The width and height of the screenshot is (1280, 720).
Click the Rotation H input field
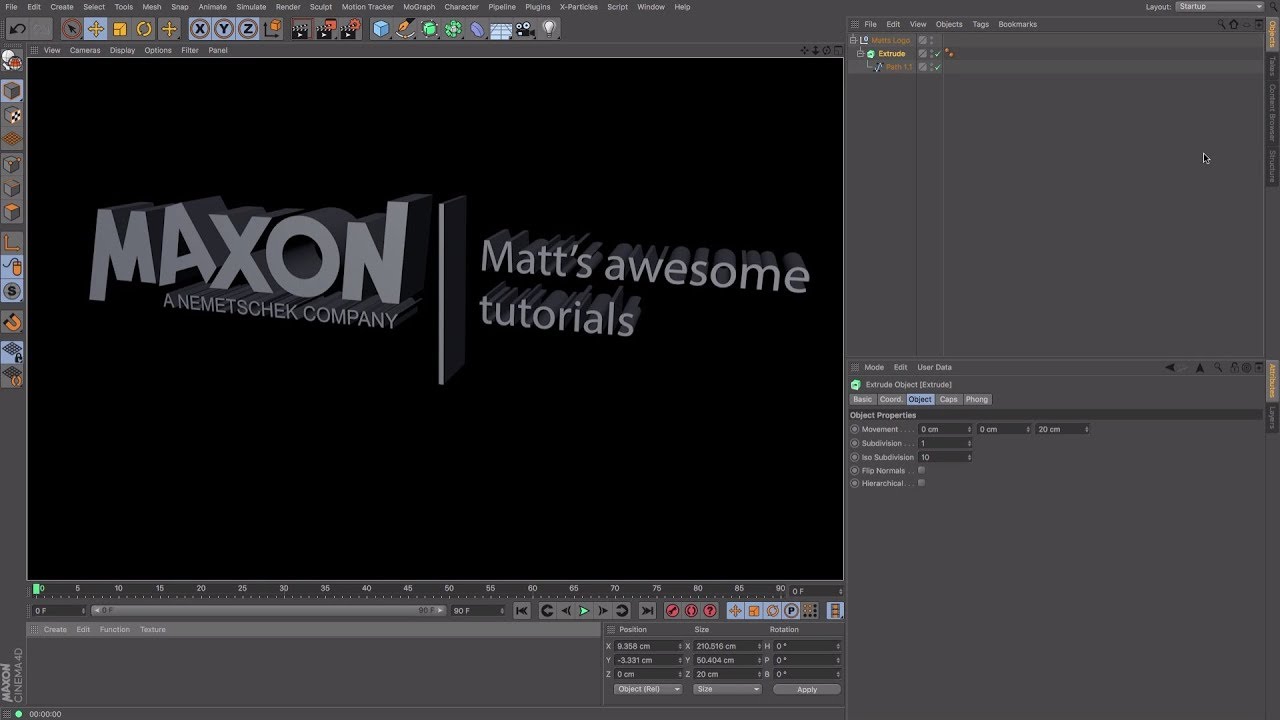pos(806,646)
